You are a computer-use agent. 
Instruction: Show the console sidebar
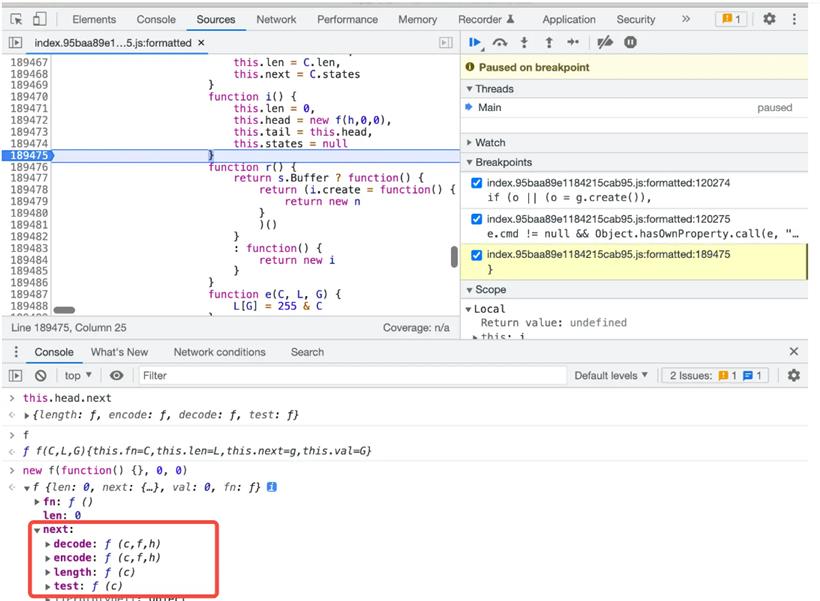tap(16, 376)
